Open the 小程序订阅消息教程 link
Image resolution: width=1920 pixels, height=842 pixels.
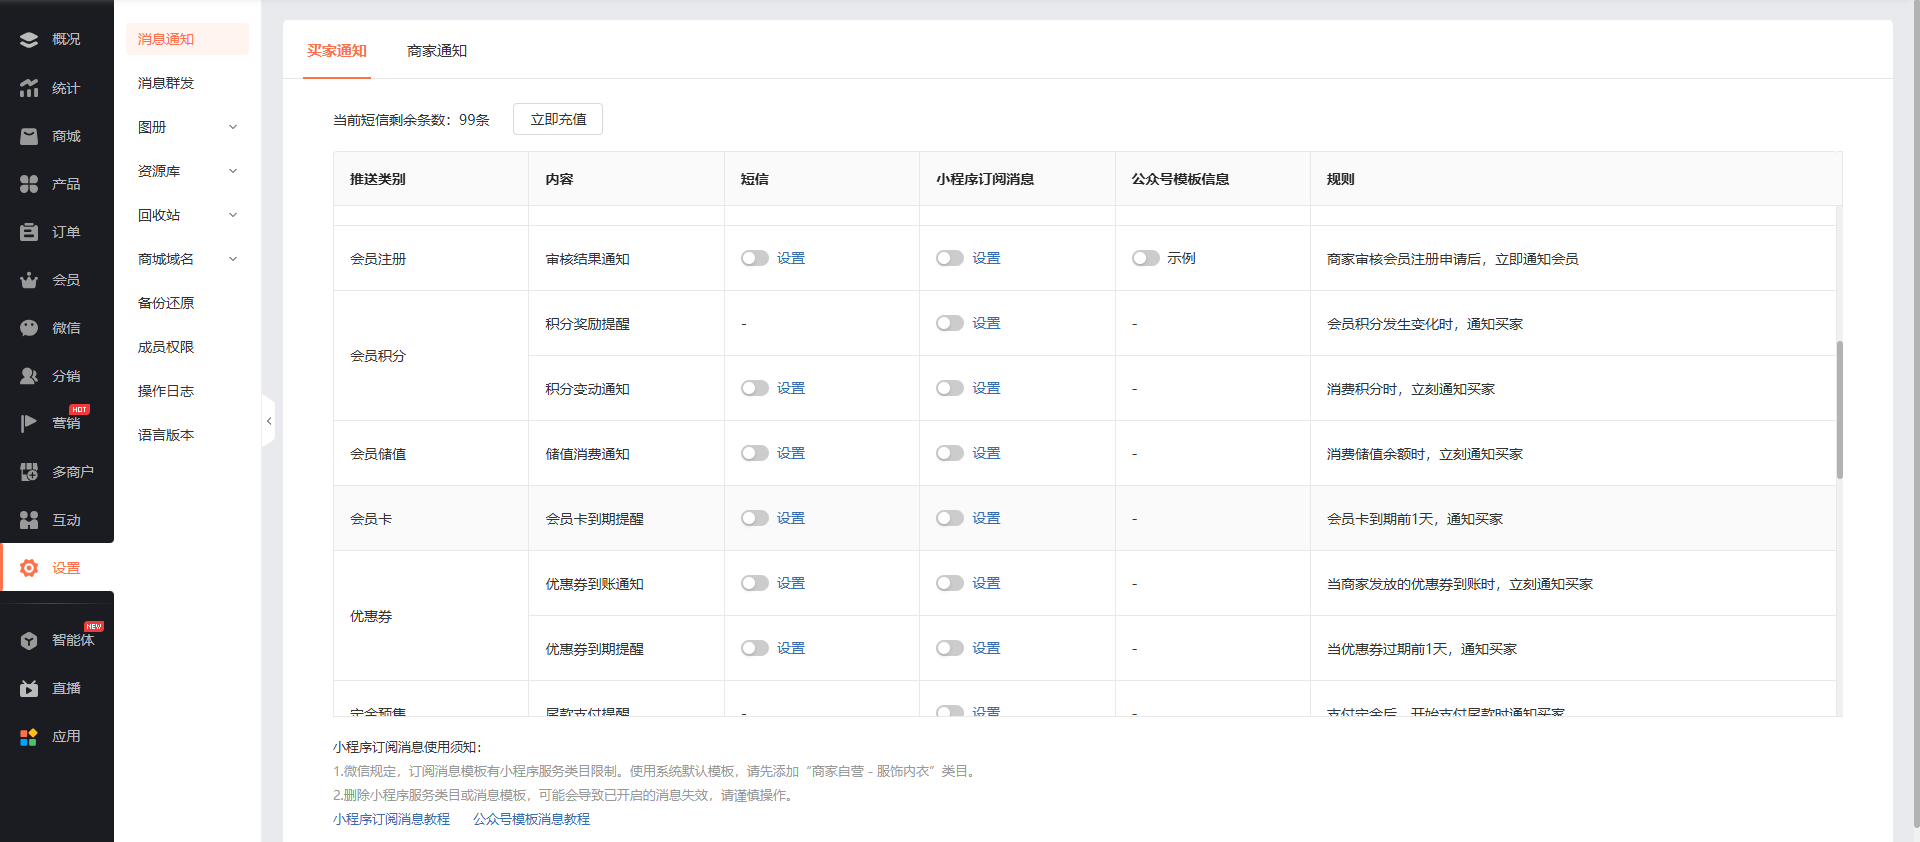(391, 819)
